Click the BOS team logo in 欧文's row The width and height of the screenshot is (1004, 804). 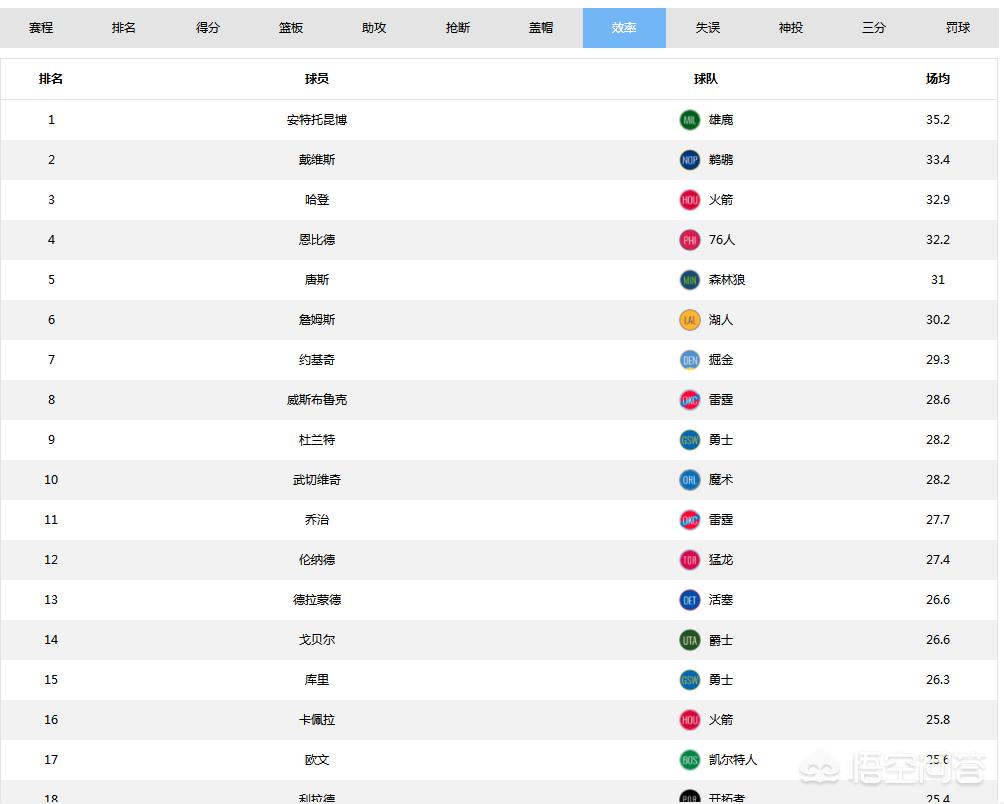pos(690,760)
